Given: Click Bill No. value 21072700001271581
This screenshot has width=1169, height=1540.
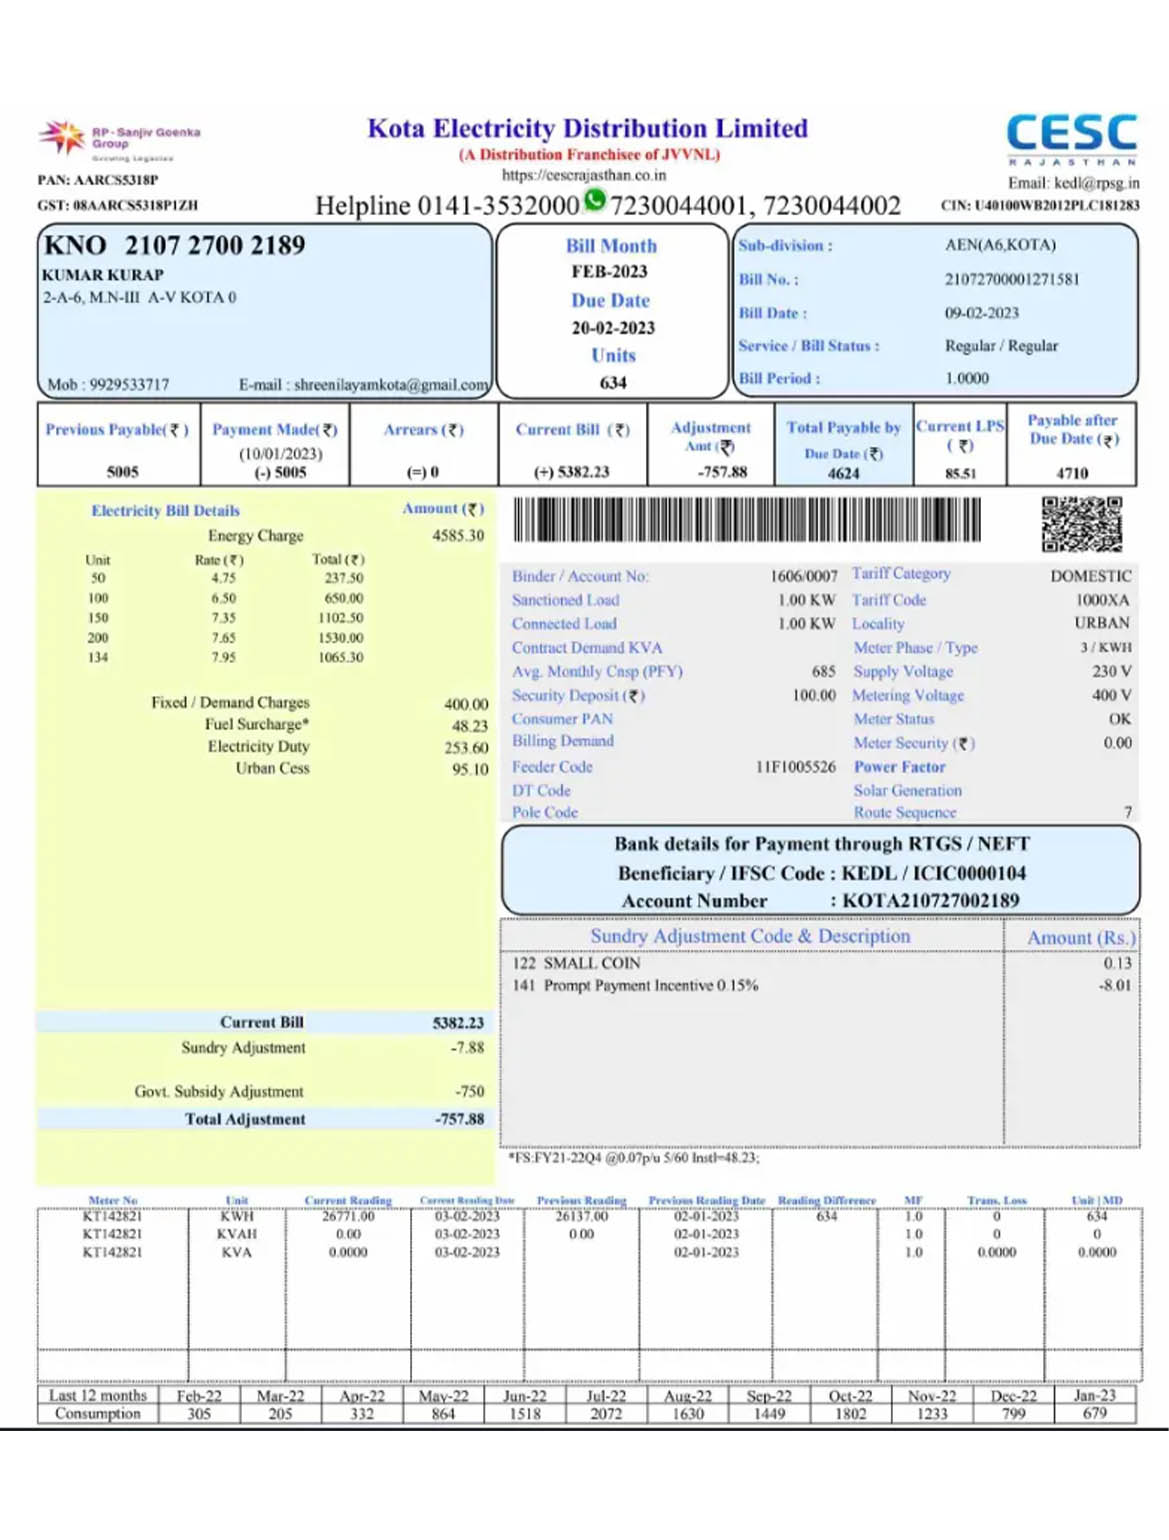Looking at the screenshot, I should tap(1012, 280).
